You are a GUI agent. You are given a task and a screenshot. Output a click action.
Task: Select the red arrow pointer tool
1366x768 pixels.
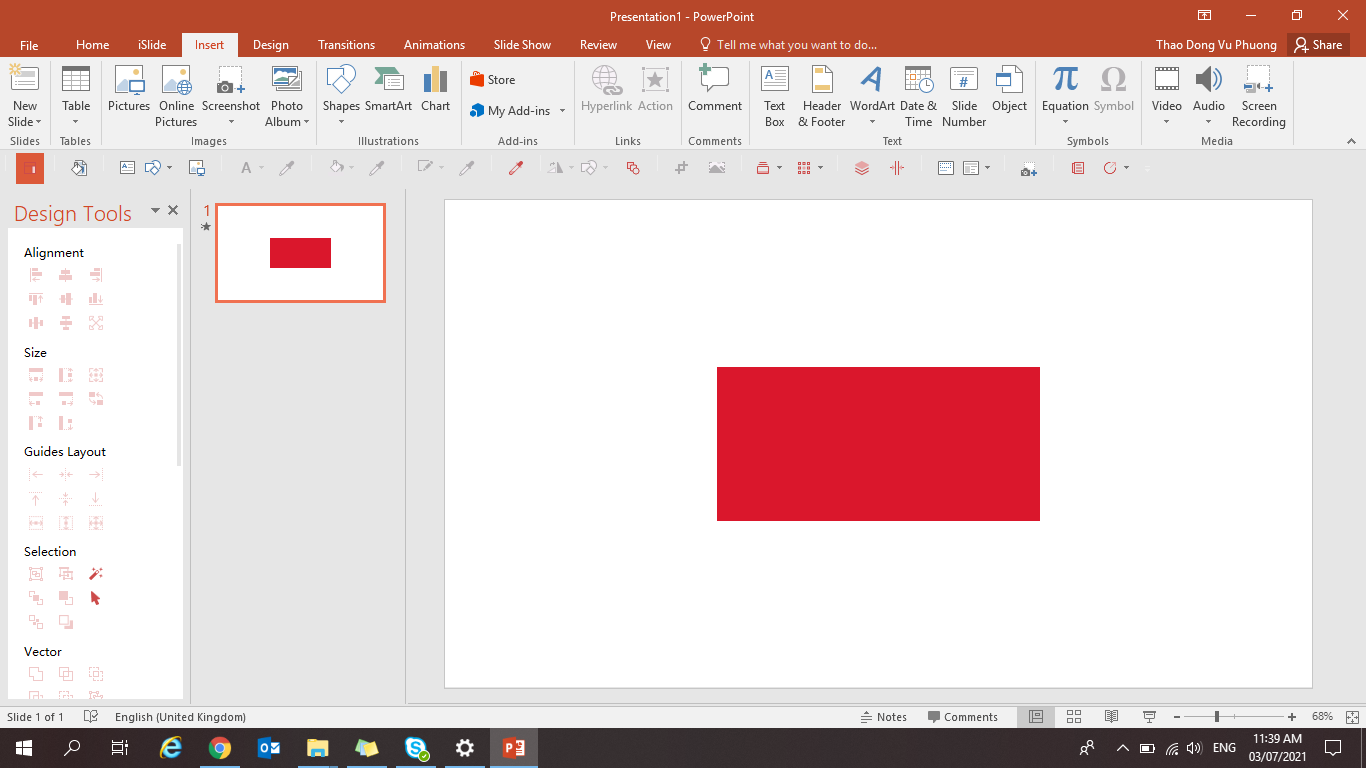pos(96,598)
